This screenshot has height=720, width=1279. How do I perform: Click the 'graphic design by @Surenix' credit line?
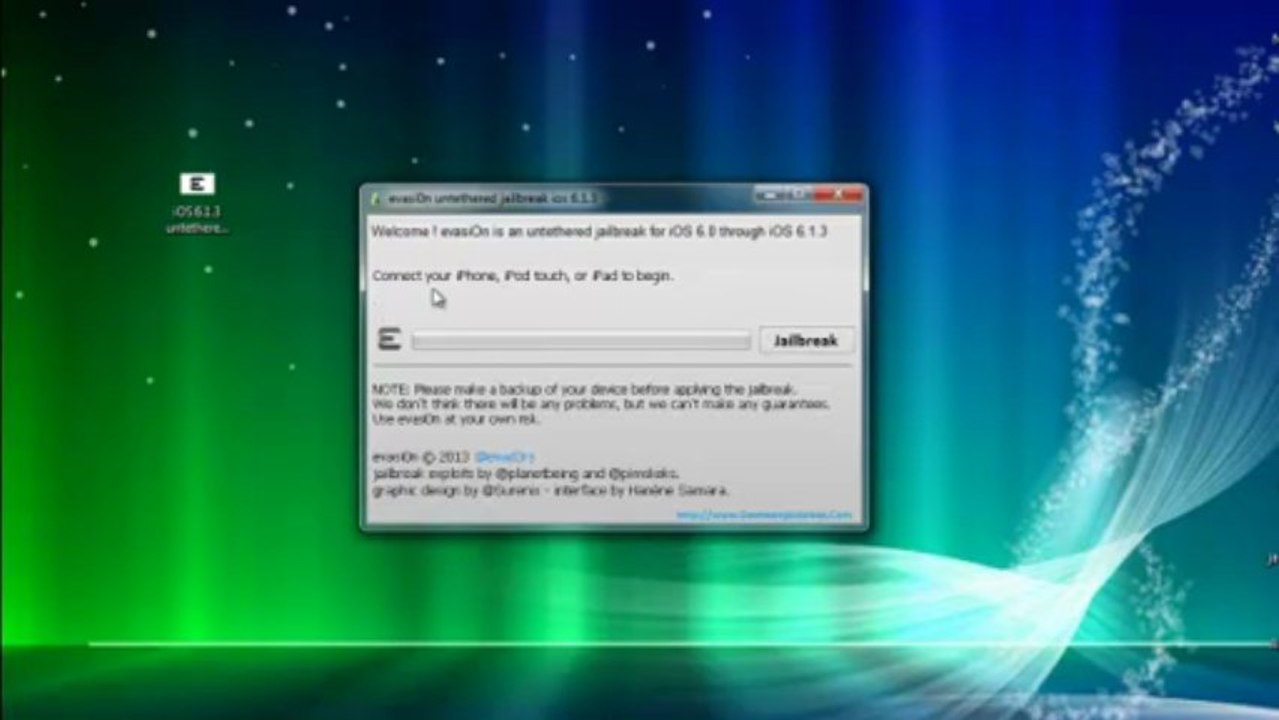[x=550, y=490]
